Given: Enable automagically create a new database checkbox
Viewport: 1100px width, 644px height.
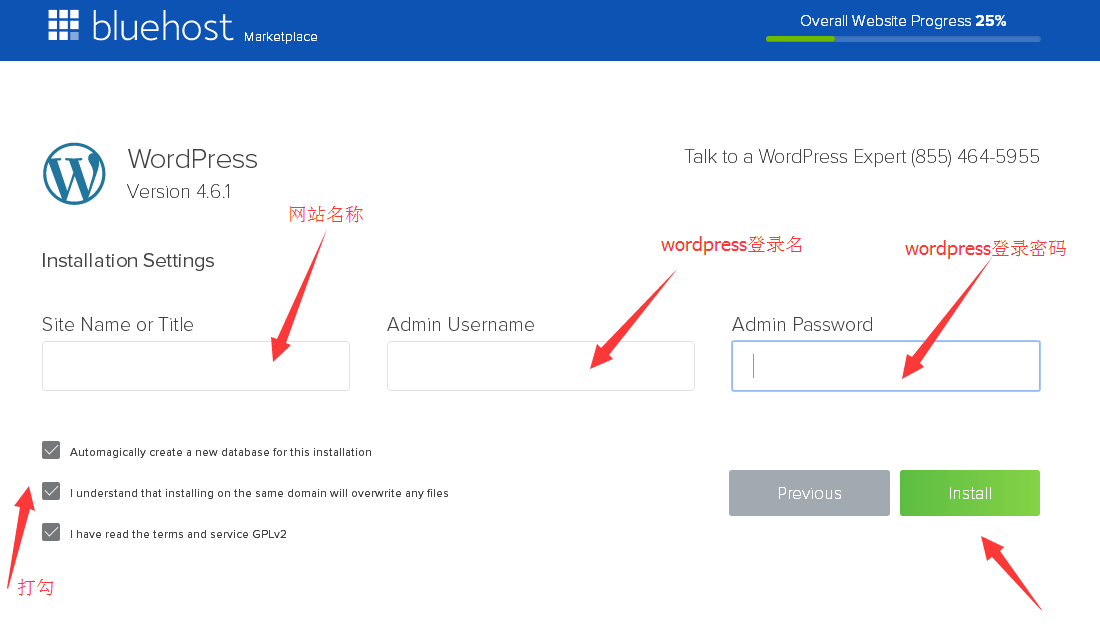Looking at the screenshot, I should 51,450.
